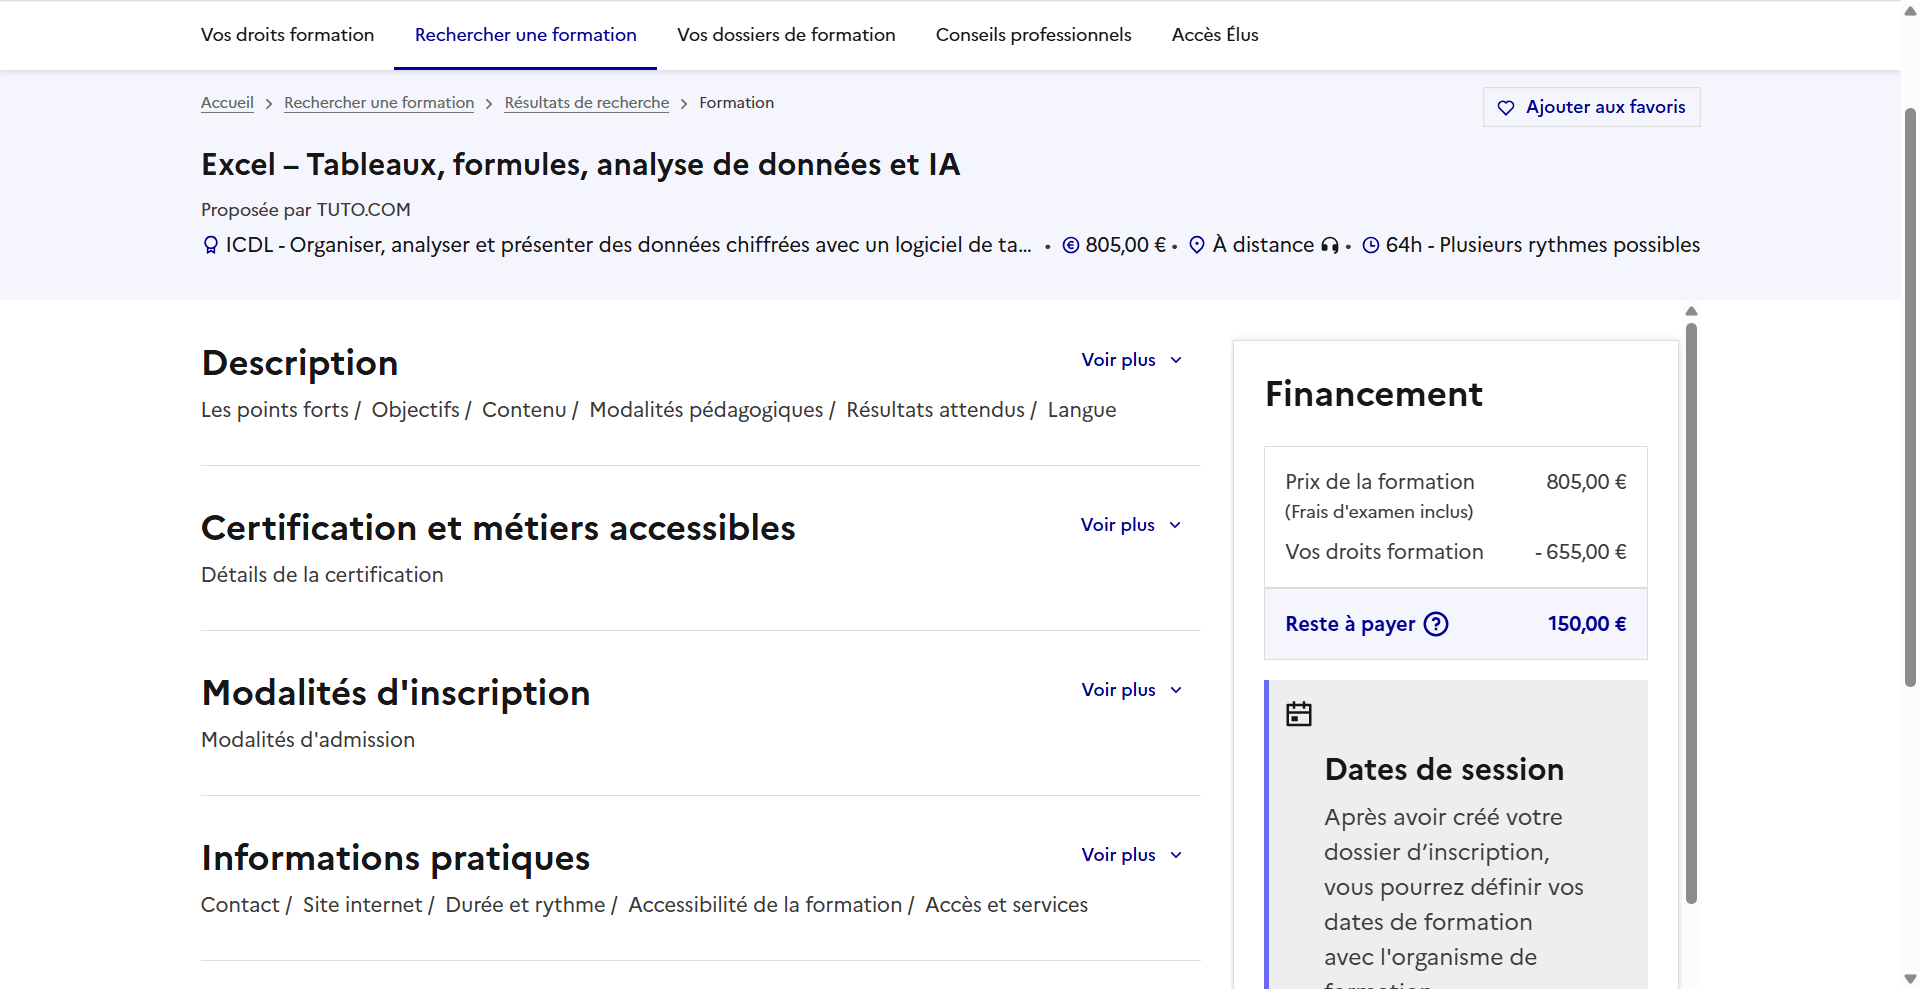The width and height of the screenshot is (1920, 989).
Task: Open the Vos droits formation menu
Action: tap(287, 35)
